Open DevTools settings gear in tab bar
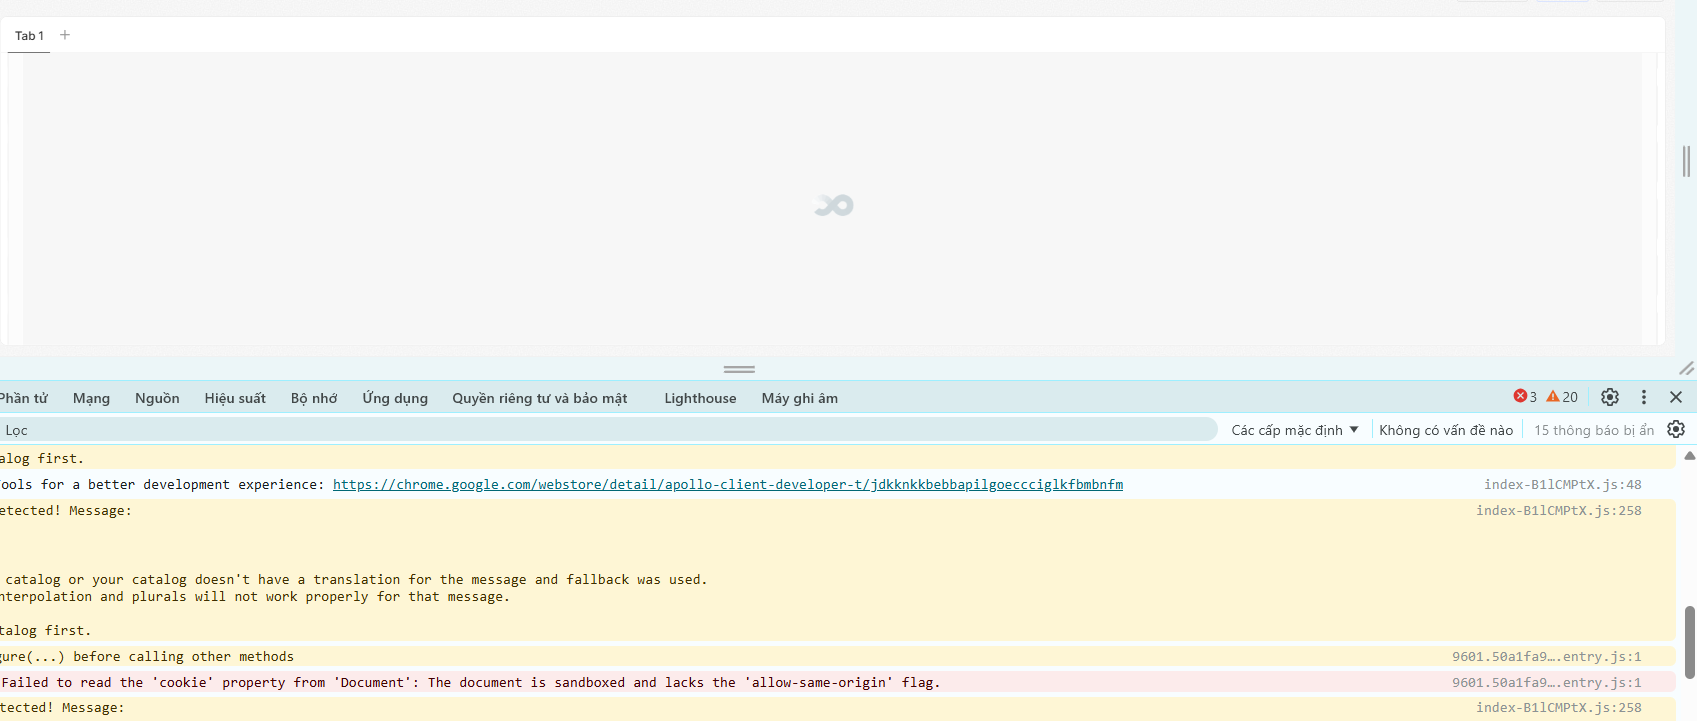 (x=1610, y=397)
